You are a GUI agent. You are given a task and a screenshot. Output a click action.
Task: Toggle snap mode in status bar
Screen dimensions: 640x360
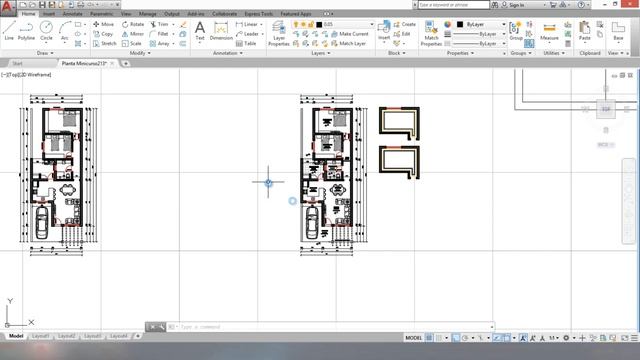click(x=439, y=338)
